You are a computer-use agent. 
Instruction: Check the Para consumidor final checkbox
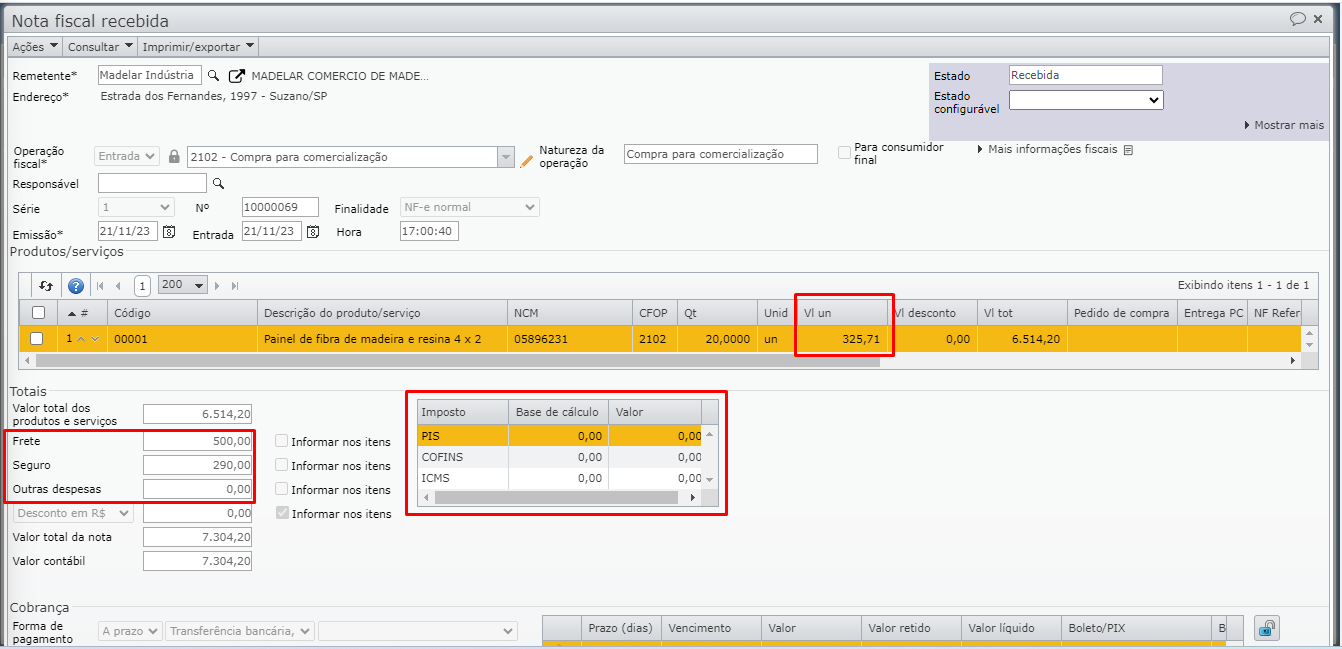coord(845,153)
